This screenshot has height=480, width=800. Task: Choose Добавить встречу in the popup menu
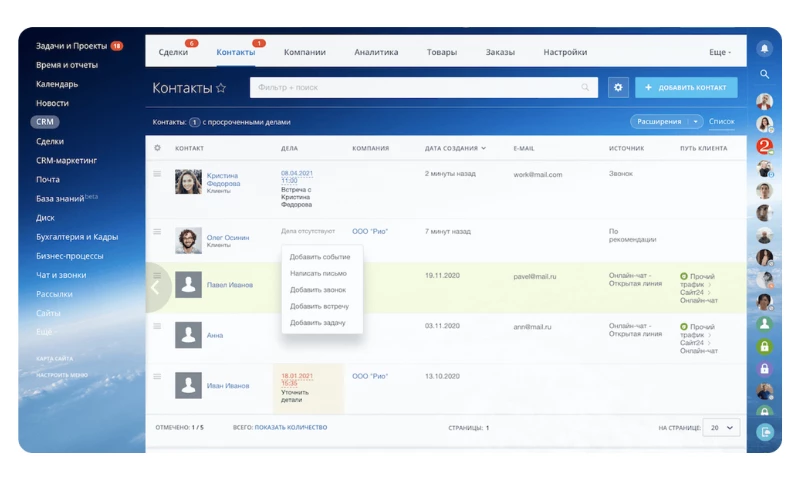[x=319, y=306]
